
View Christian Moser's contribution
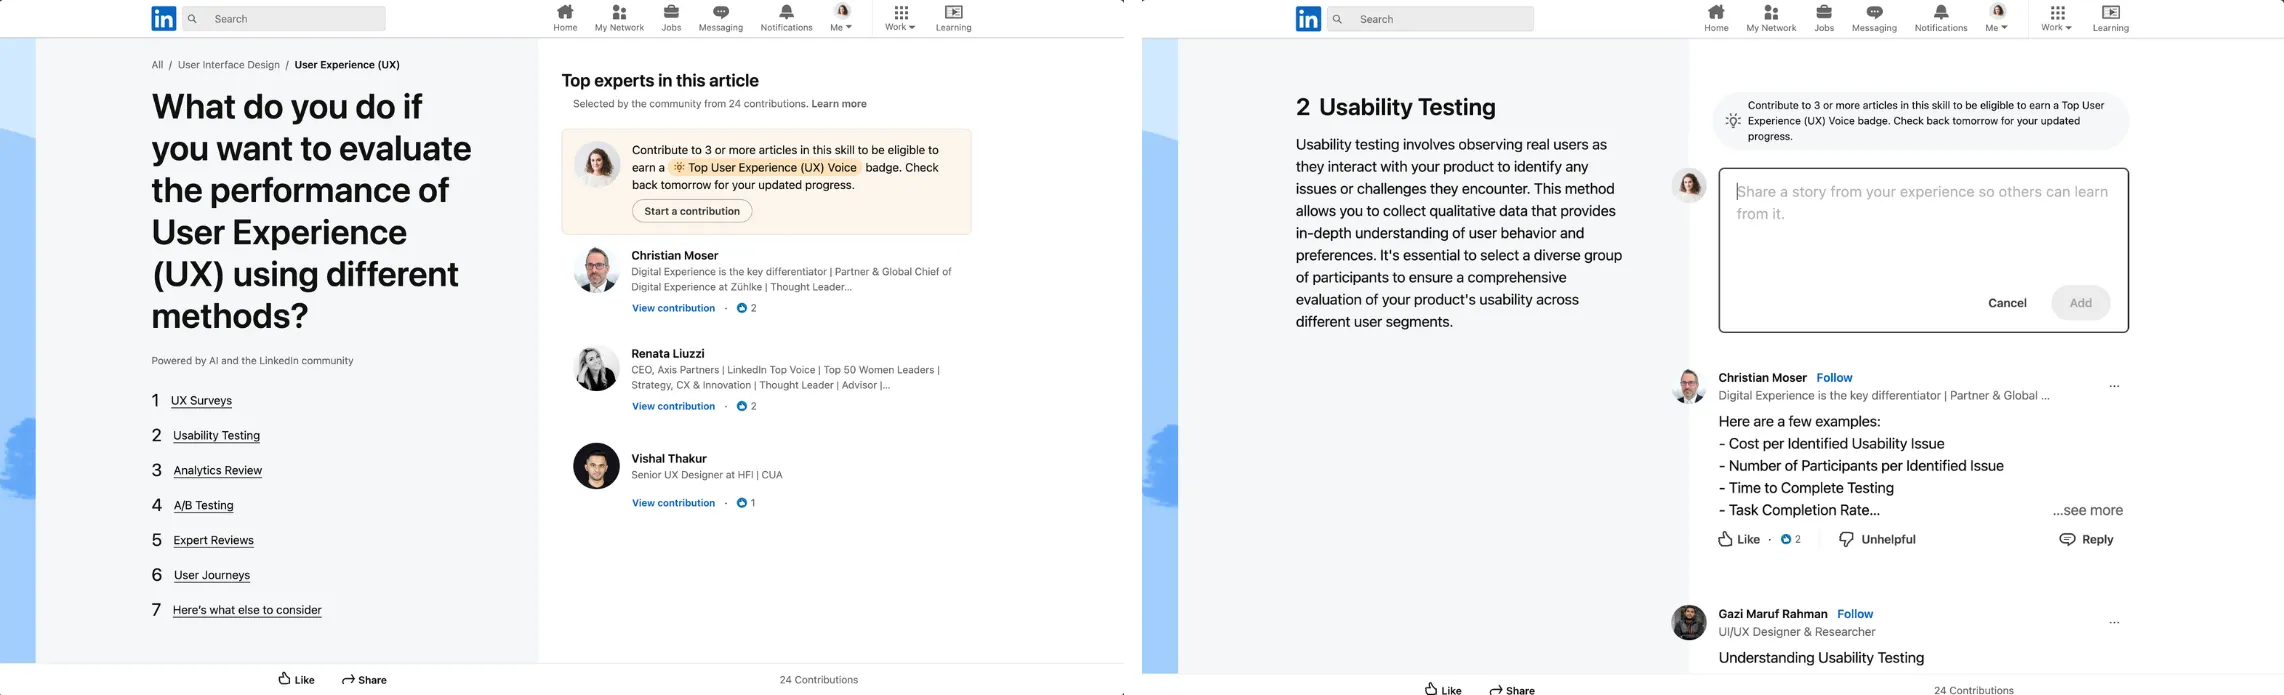(673, 308)
